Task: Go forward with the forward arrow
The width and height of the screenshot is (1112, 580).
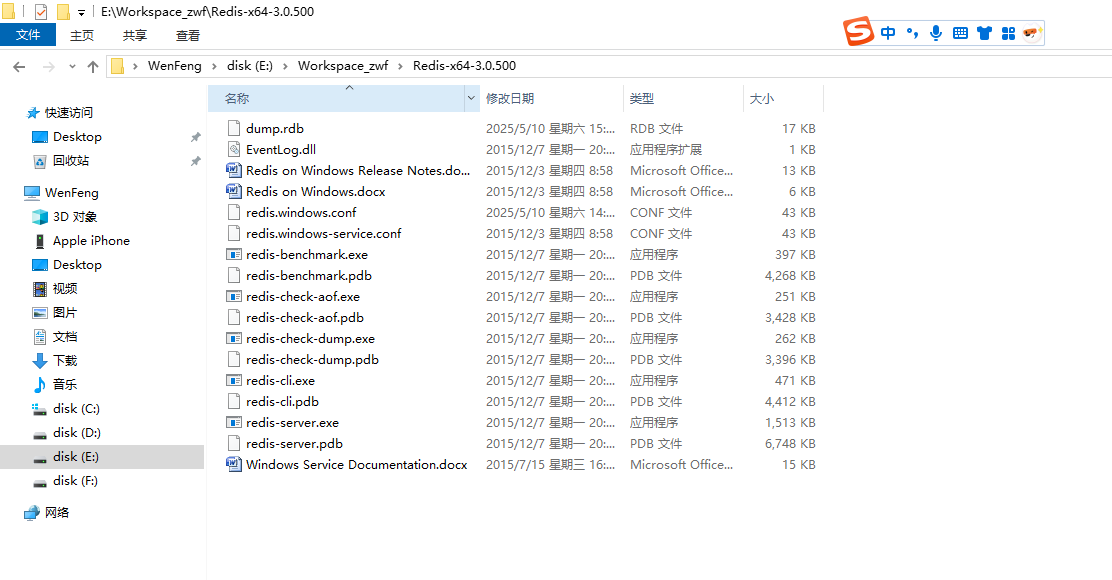Action: click(x=48, y=67)
